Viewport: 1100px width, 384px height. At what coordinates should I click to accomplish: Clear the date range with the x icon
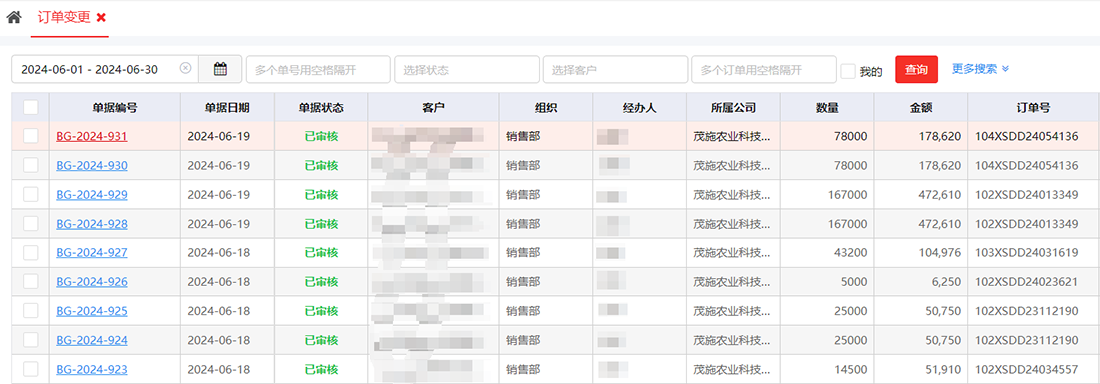(x=185, y=69)
